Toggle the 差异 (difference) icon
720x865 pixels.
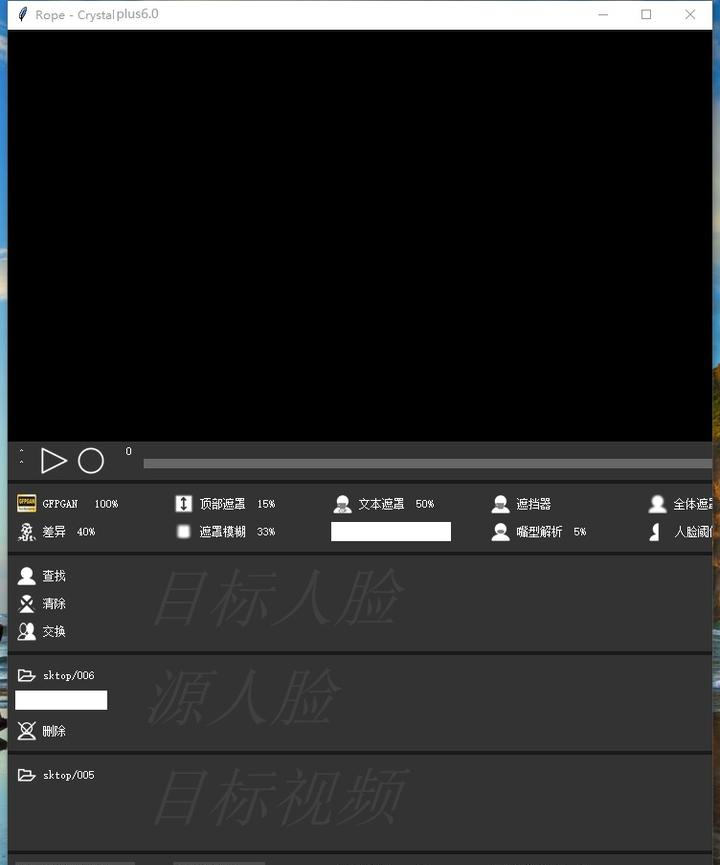[26, 531]
